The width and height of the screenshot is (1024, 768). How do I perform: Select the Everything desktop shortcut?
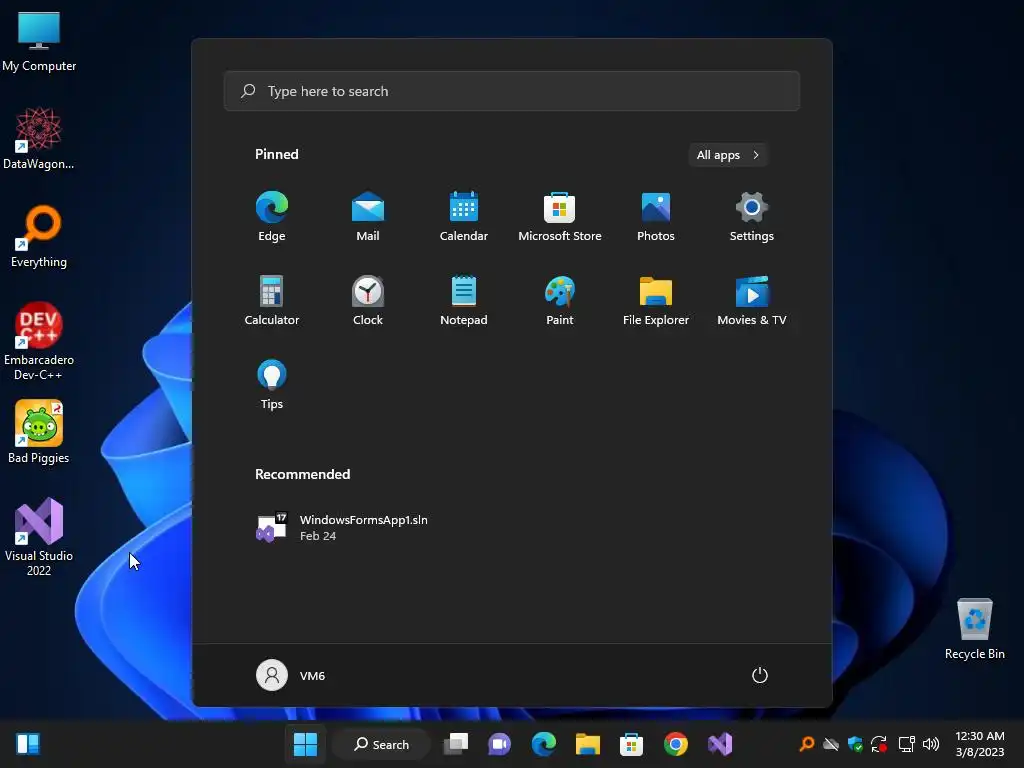coord(39,236)
